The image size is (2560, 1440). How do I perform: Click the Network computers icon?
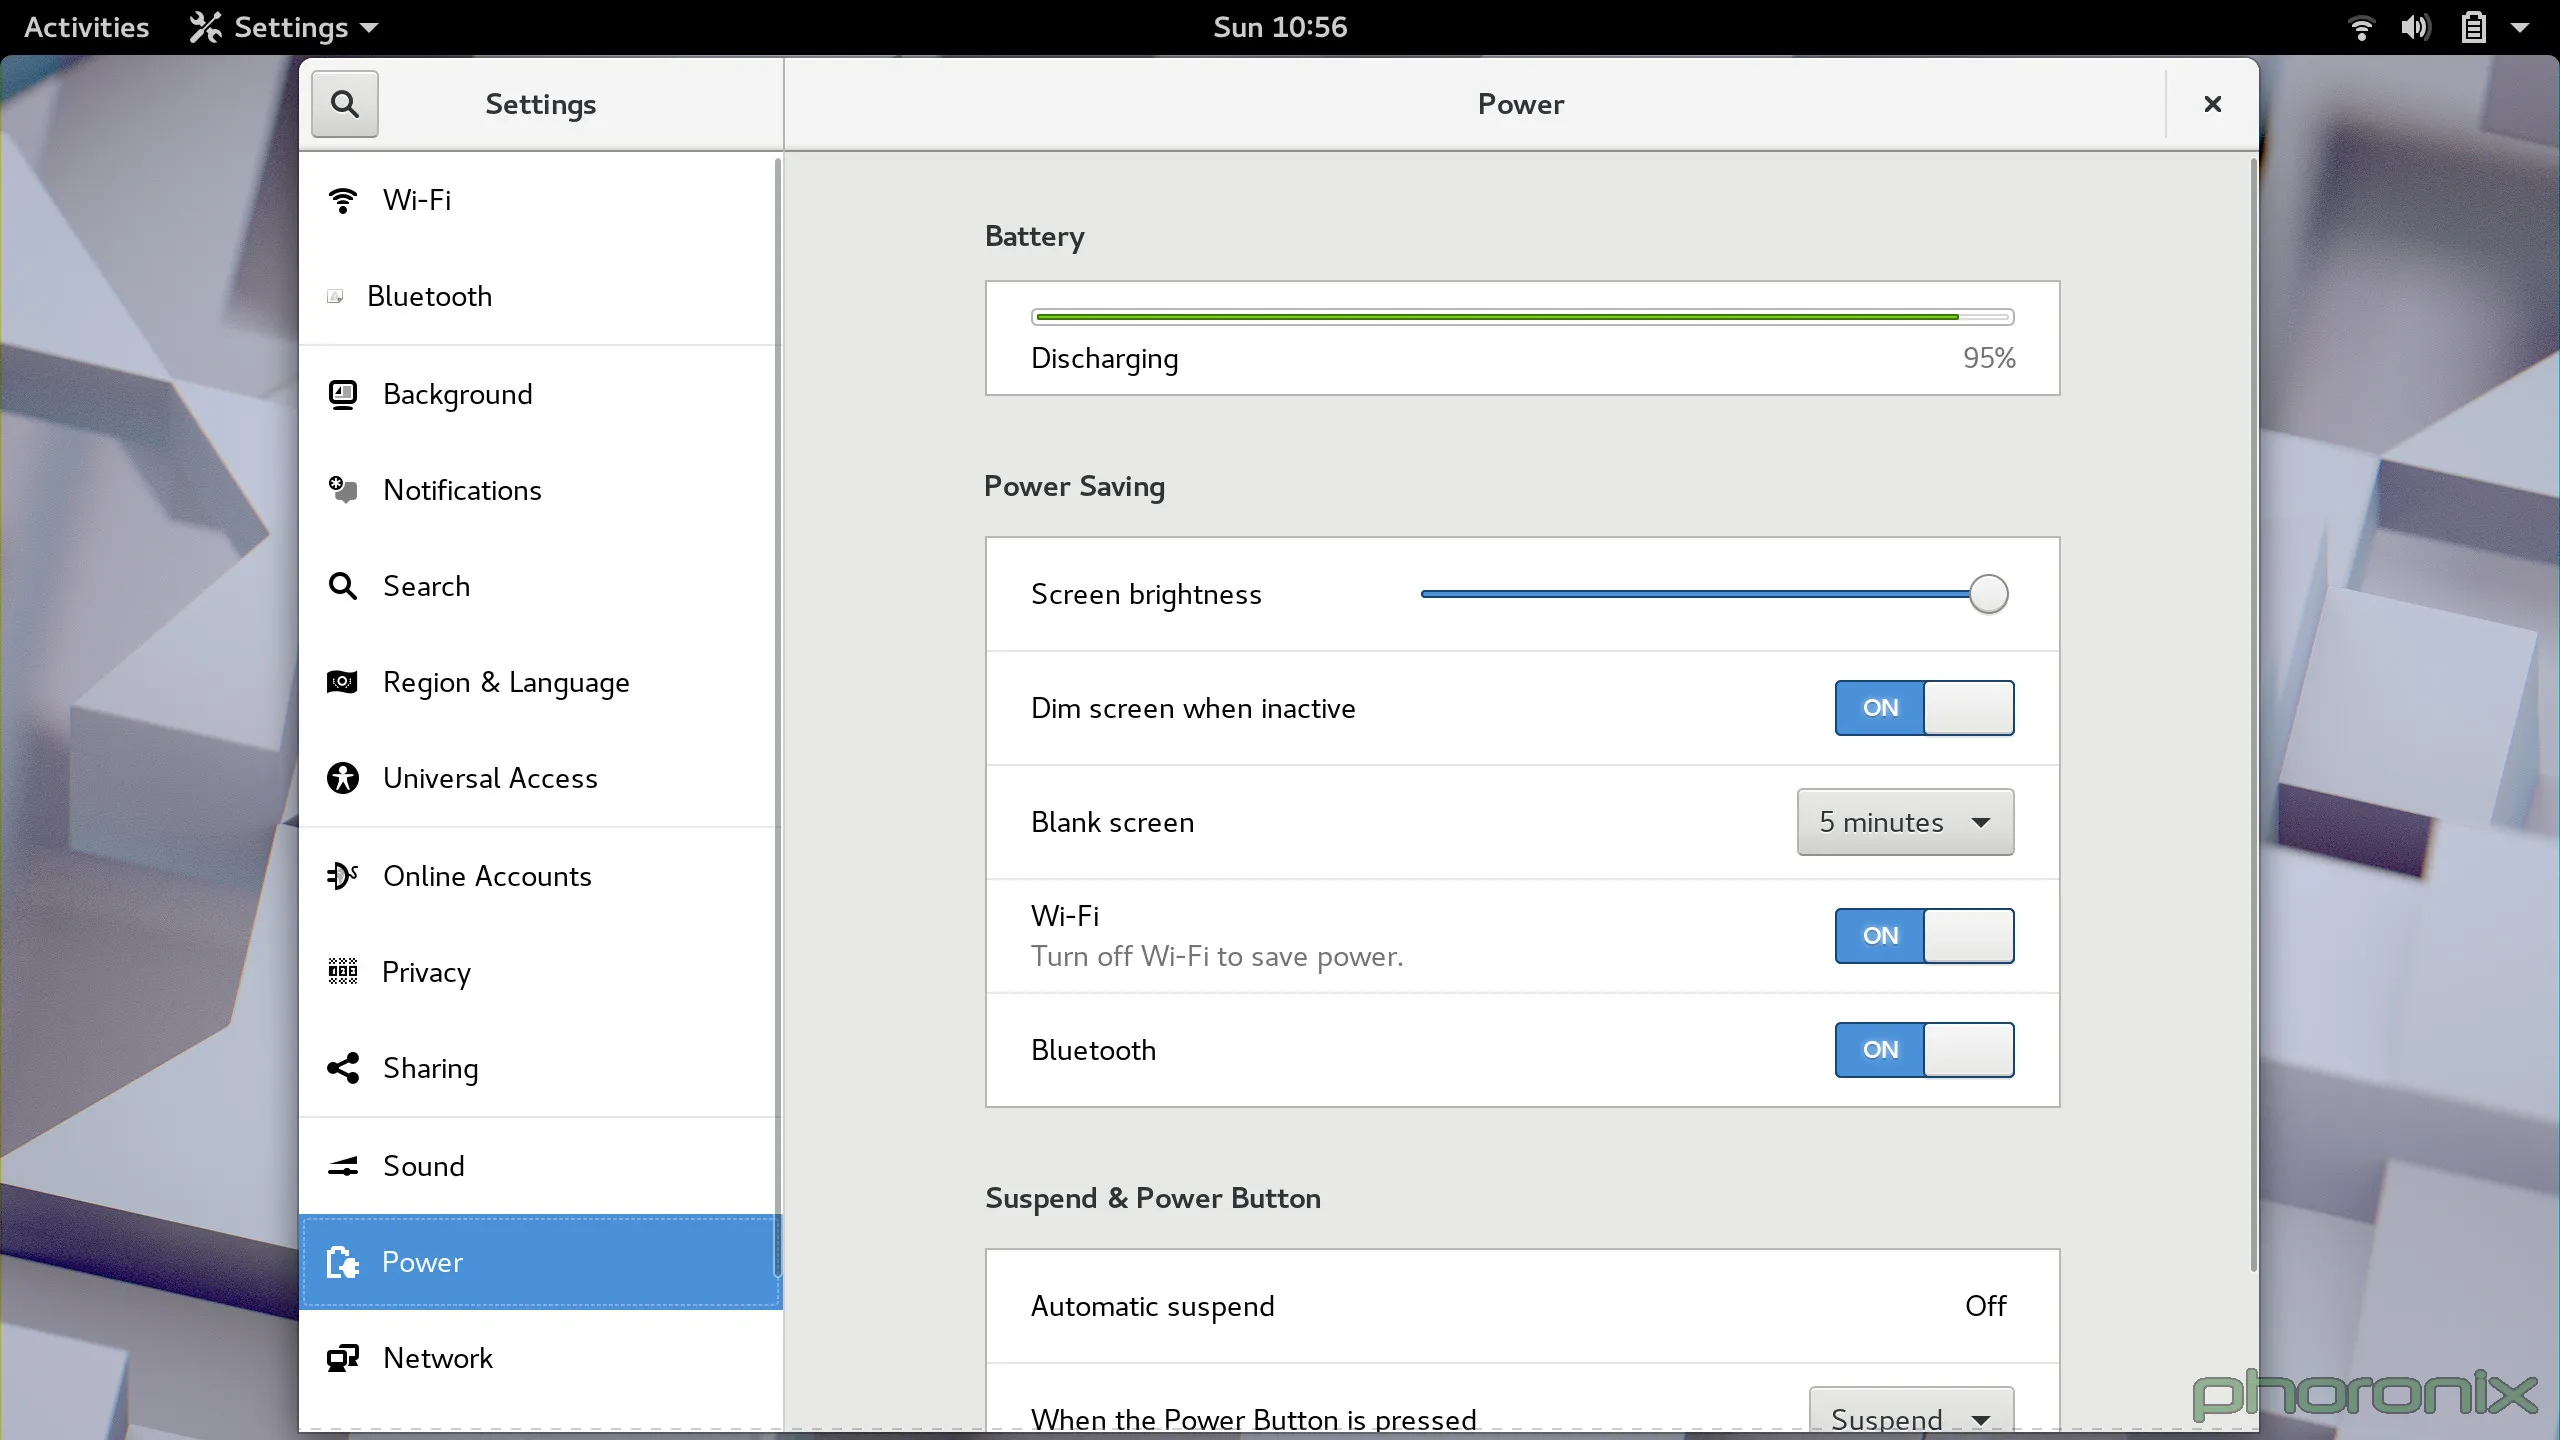pyautogui.click(x=343, y=1358)
